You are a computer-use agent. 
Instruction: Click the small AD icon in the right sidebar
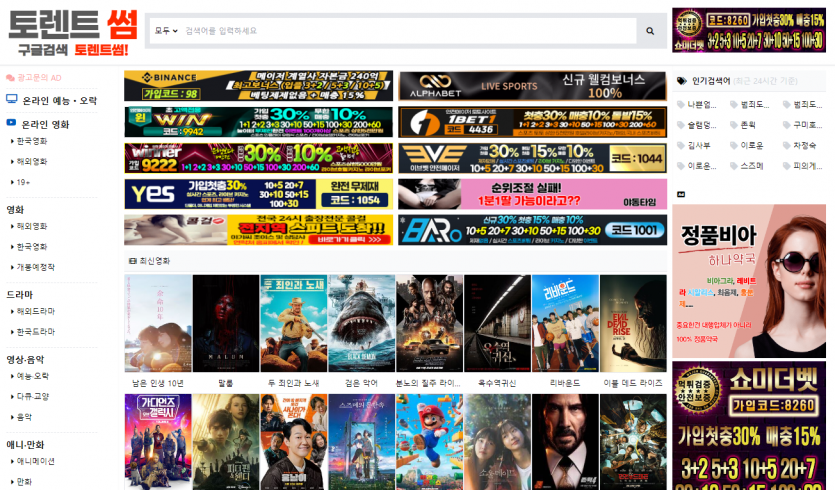pos(681,194)
